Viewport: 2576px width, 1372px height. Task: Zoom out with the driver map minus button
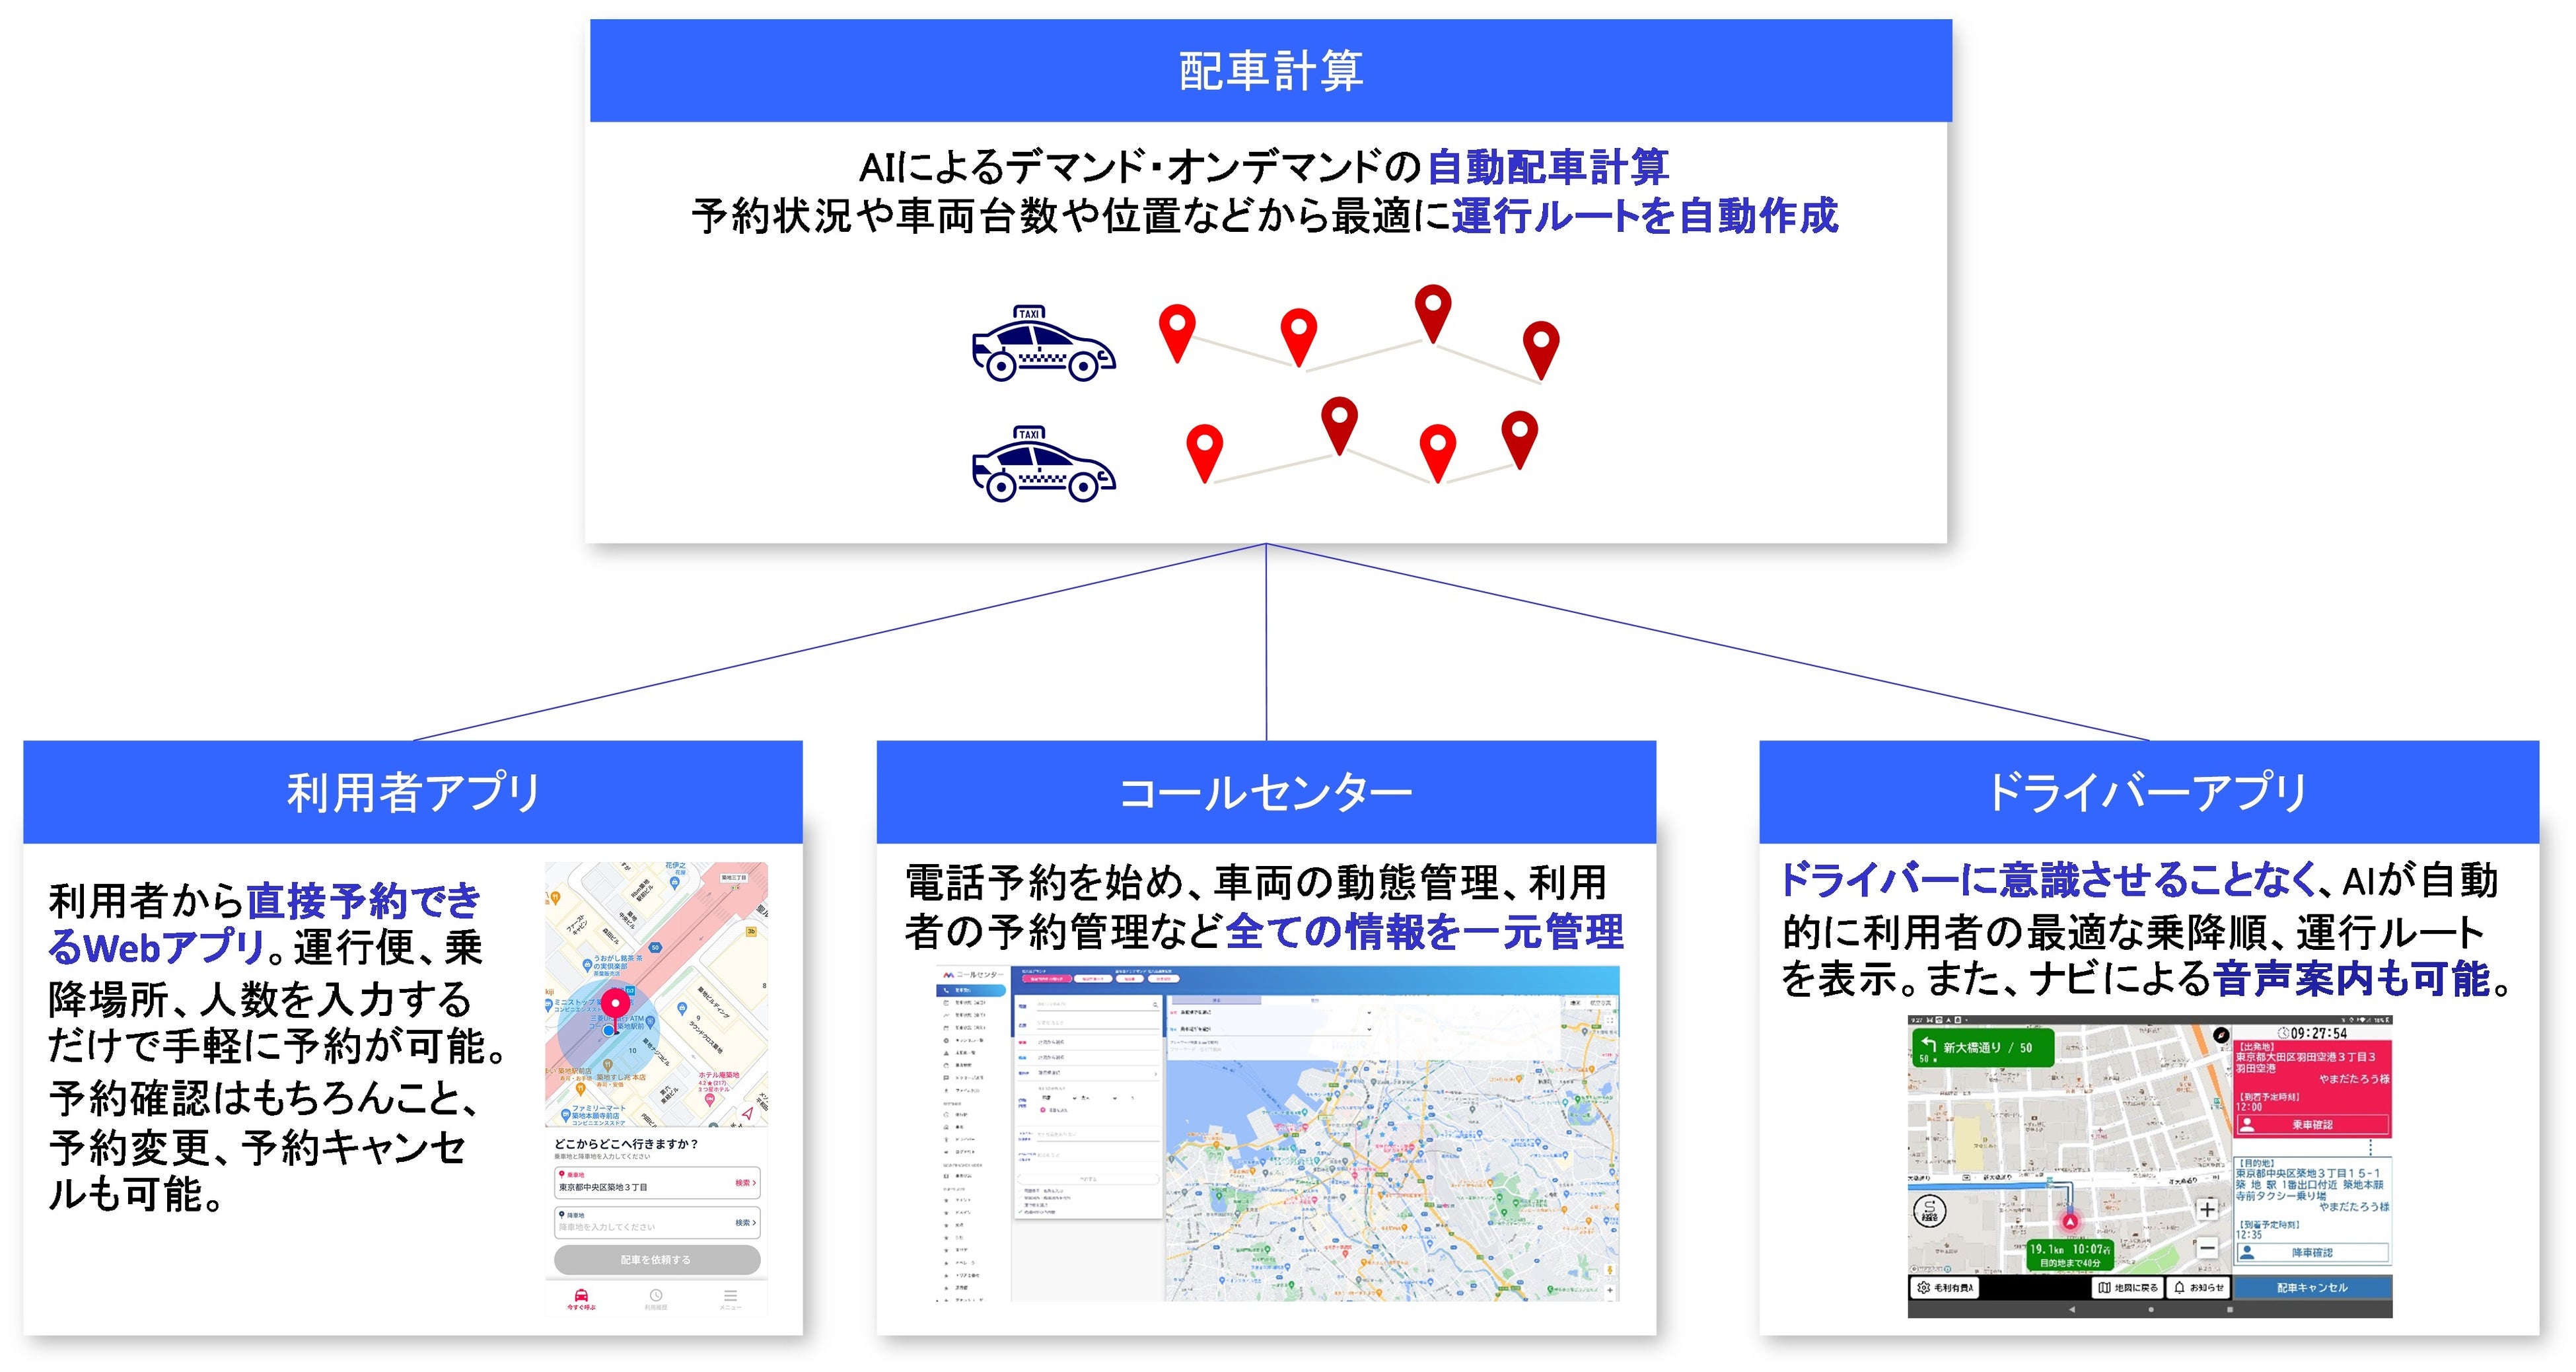[2207, 1247]
